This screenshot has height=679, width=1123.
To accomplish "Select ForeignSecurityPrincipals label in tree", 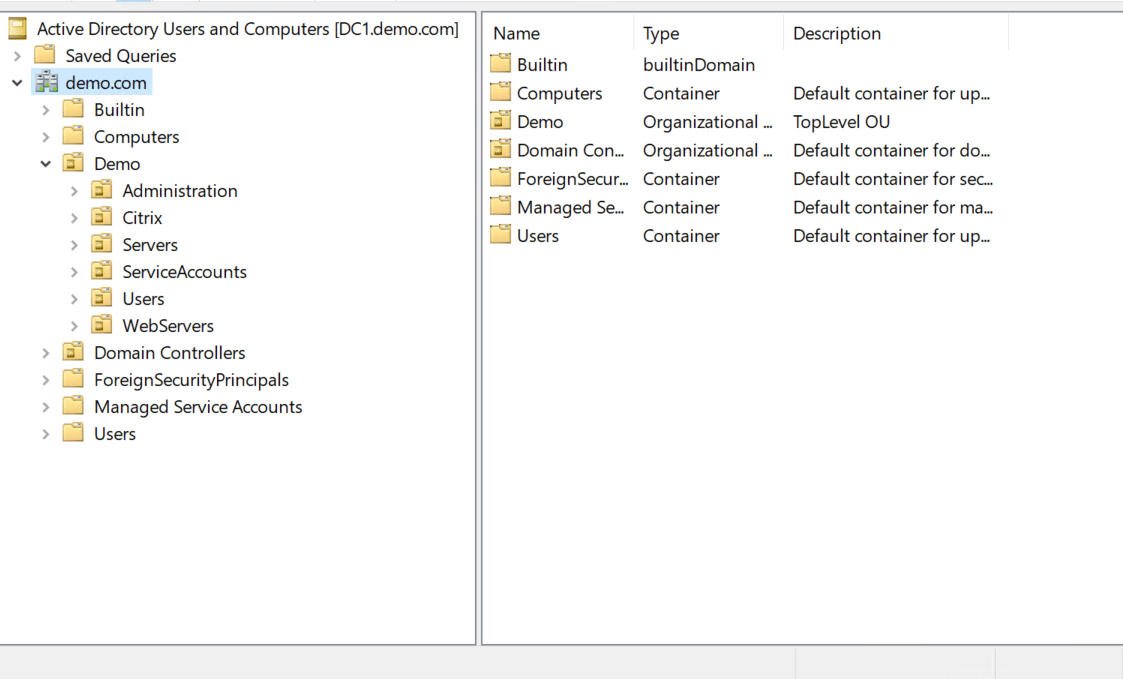I will click(x=191, y=380).
